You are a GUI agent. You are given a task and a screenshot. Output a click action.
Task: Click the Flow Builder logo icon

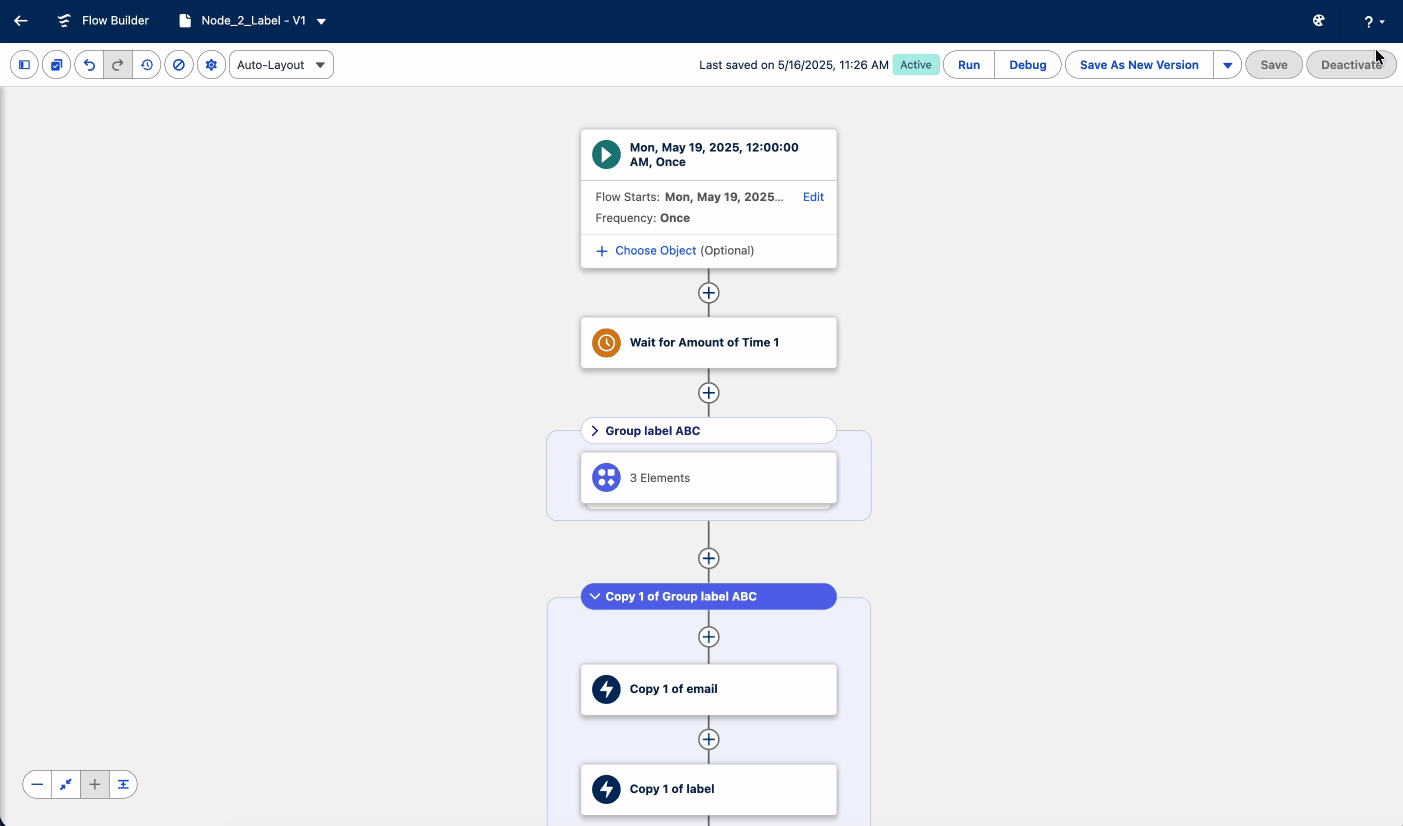click(x=65, y=21)
